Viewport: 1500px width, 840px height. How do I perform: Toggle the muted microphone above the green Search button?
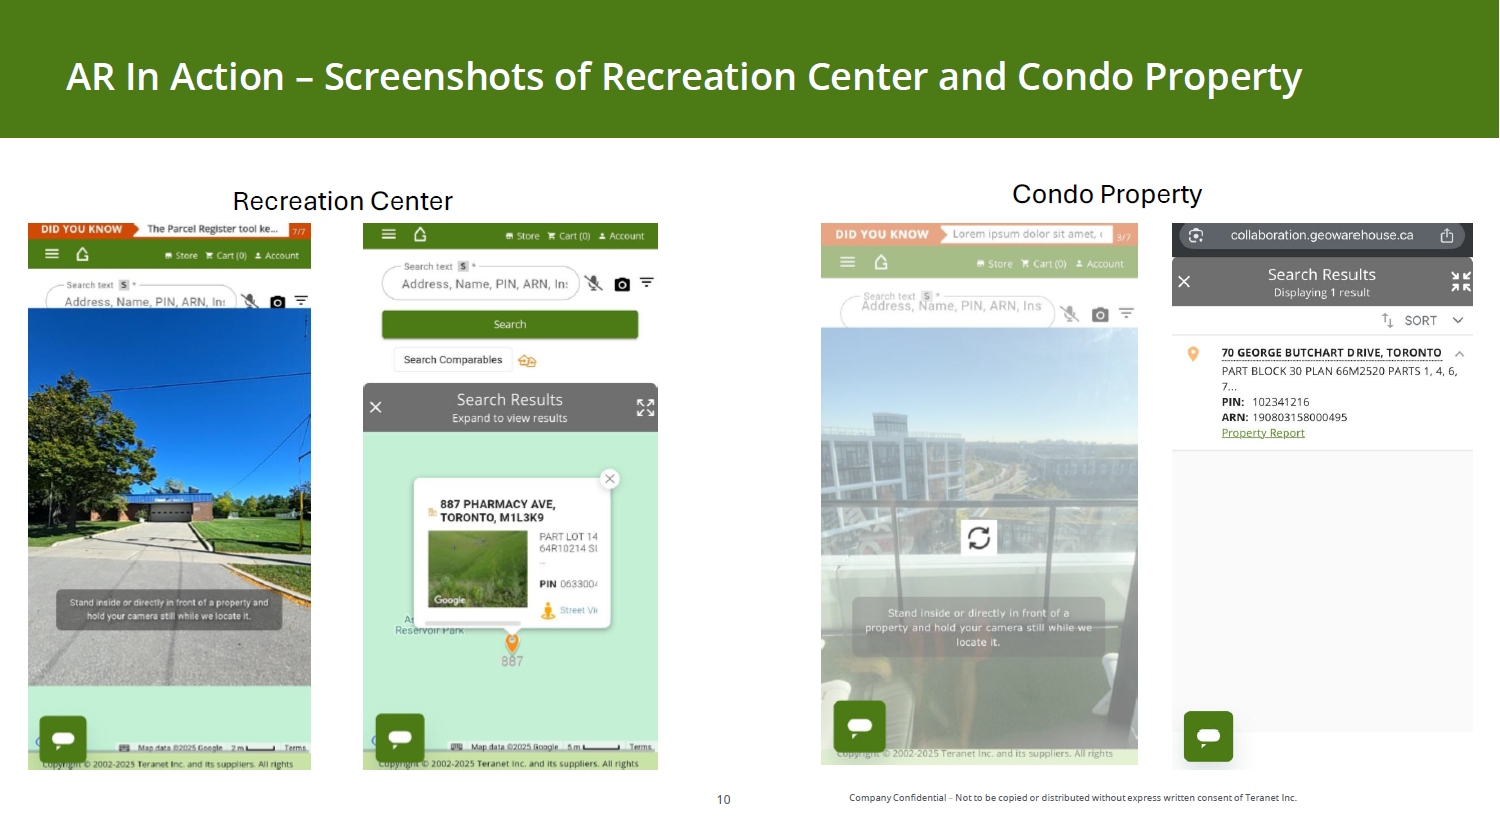(x=594, y=284)
